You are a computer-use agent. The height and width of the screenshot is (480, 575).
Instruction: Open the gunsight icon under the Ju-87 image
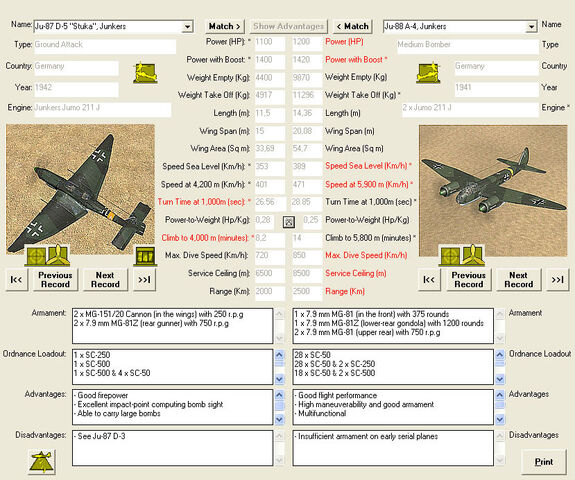click(x=36, y=256)
